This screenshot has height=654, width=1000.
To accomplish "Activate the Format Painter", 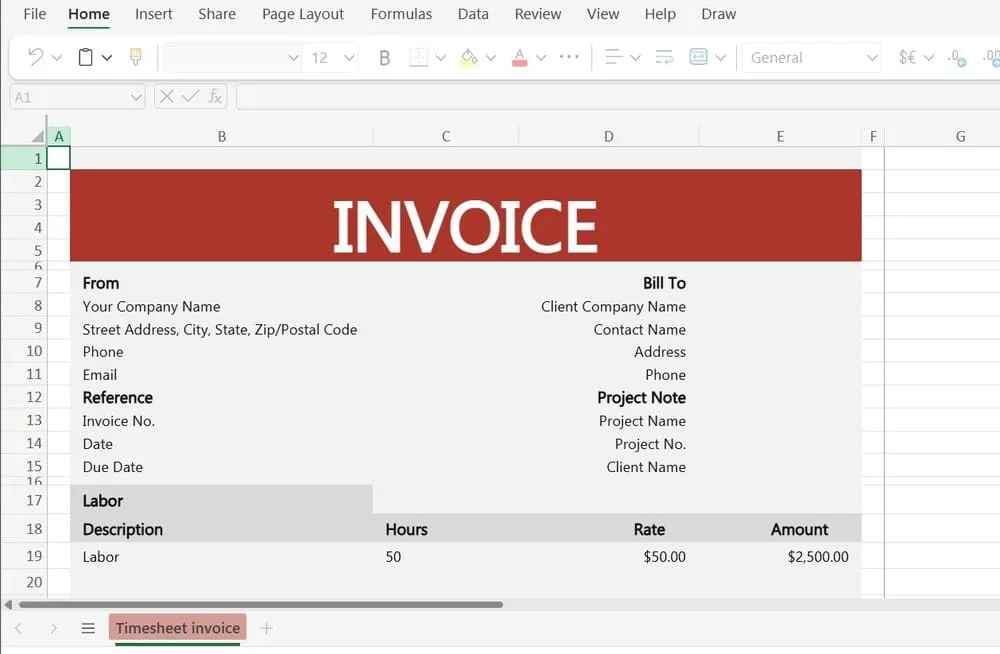I will coord(135,57).
